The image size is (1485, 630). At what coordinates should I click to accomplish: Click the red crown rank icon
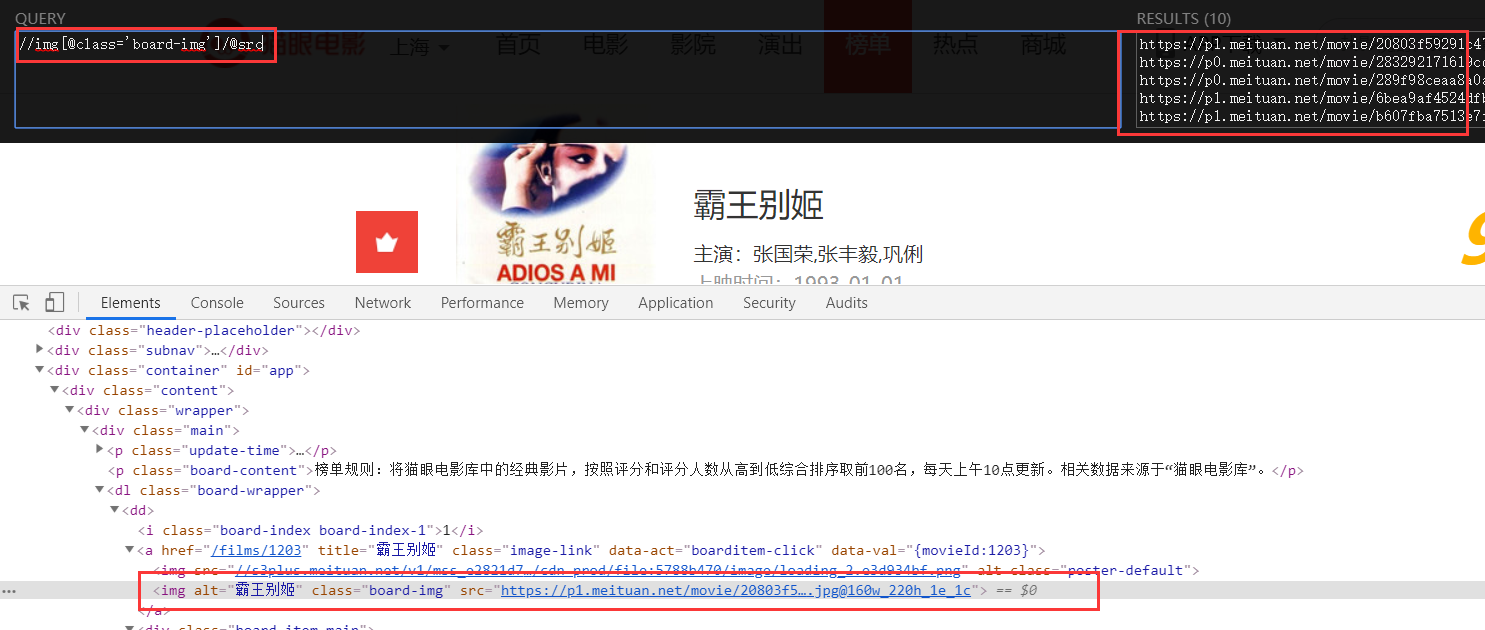pos(386,242)
